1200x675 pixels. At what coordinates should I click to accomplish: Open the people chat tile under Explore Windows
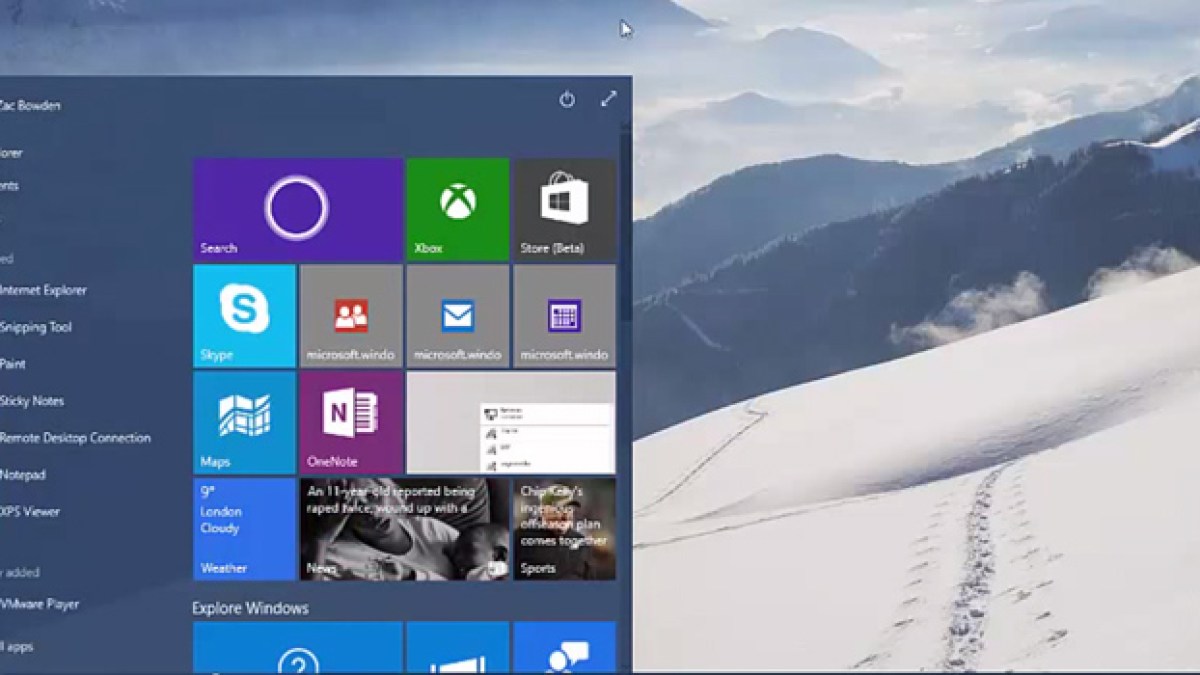[564, 648]
